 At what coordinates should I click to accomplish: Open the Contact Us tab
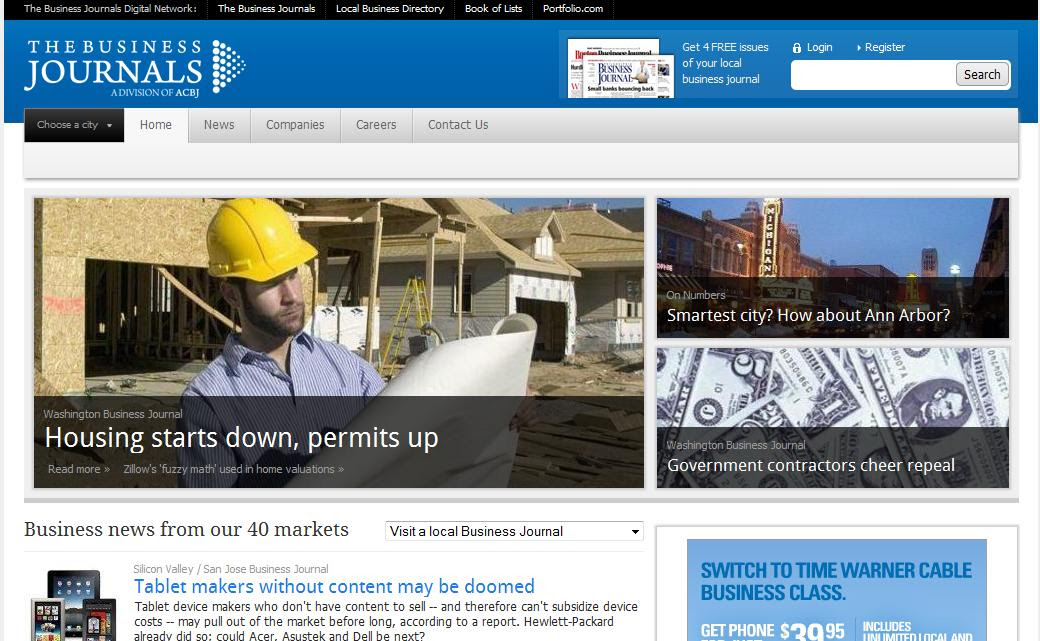tap(458, 125)
